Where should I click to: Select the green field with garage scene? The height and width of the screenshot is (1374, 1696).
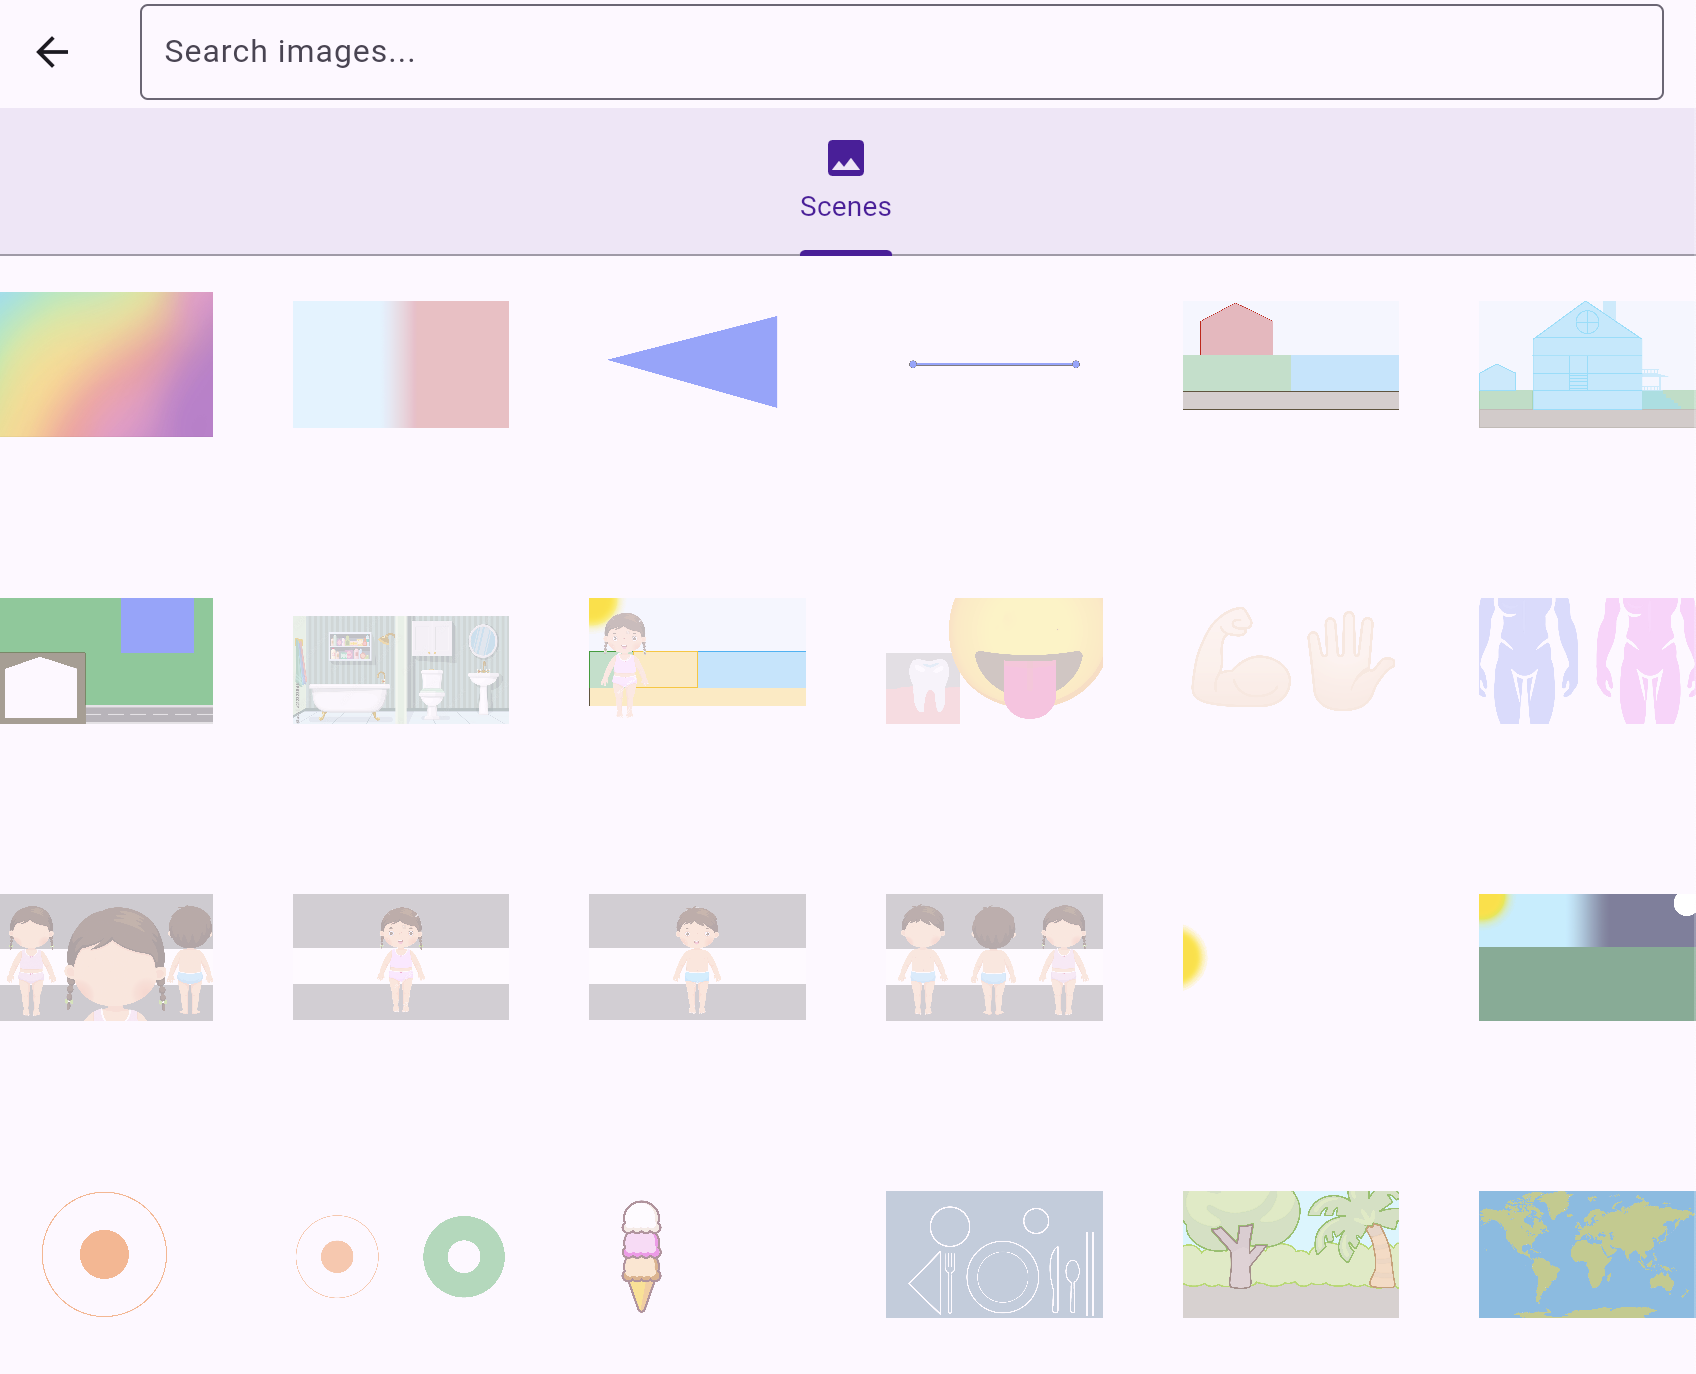106,660
